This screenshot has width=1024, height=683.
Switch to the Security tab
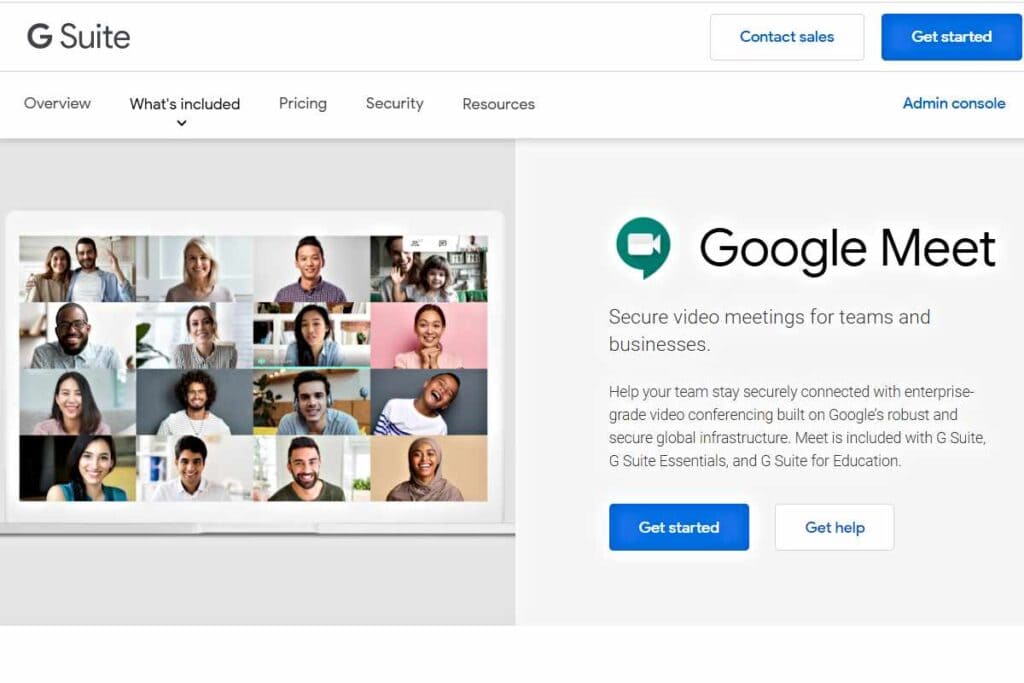(394, 103)
